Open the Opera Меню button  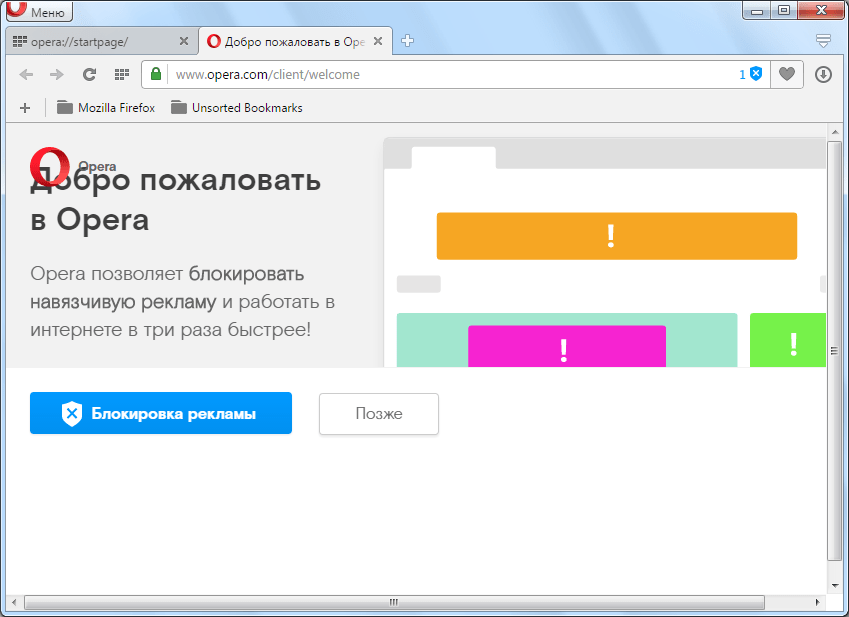[x=38, y=12]
